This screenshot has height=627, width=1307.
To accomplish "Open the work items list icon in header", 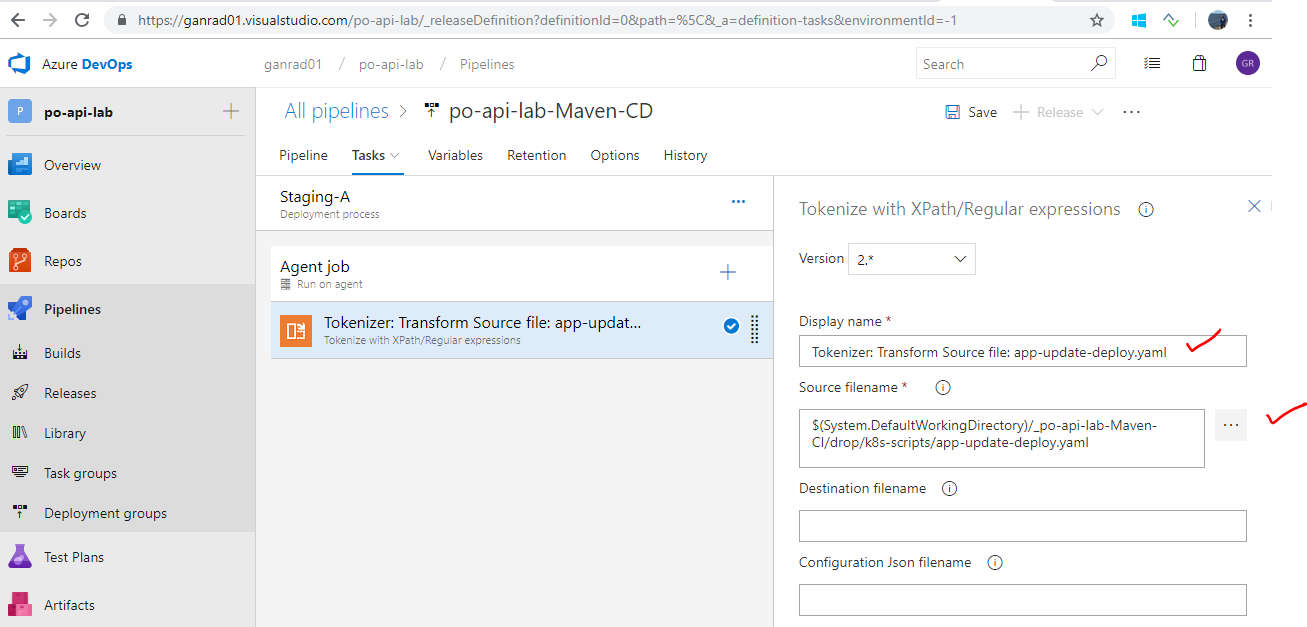I will (x=1152, y=63).
